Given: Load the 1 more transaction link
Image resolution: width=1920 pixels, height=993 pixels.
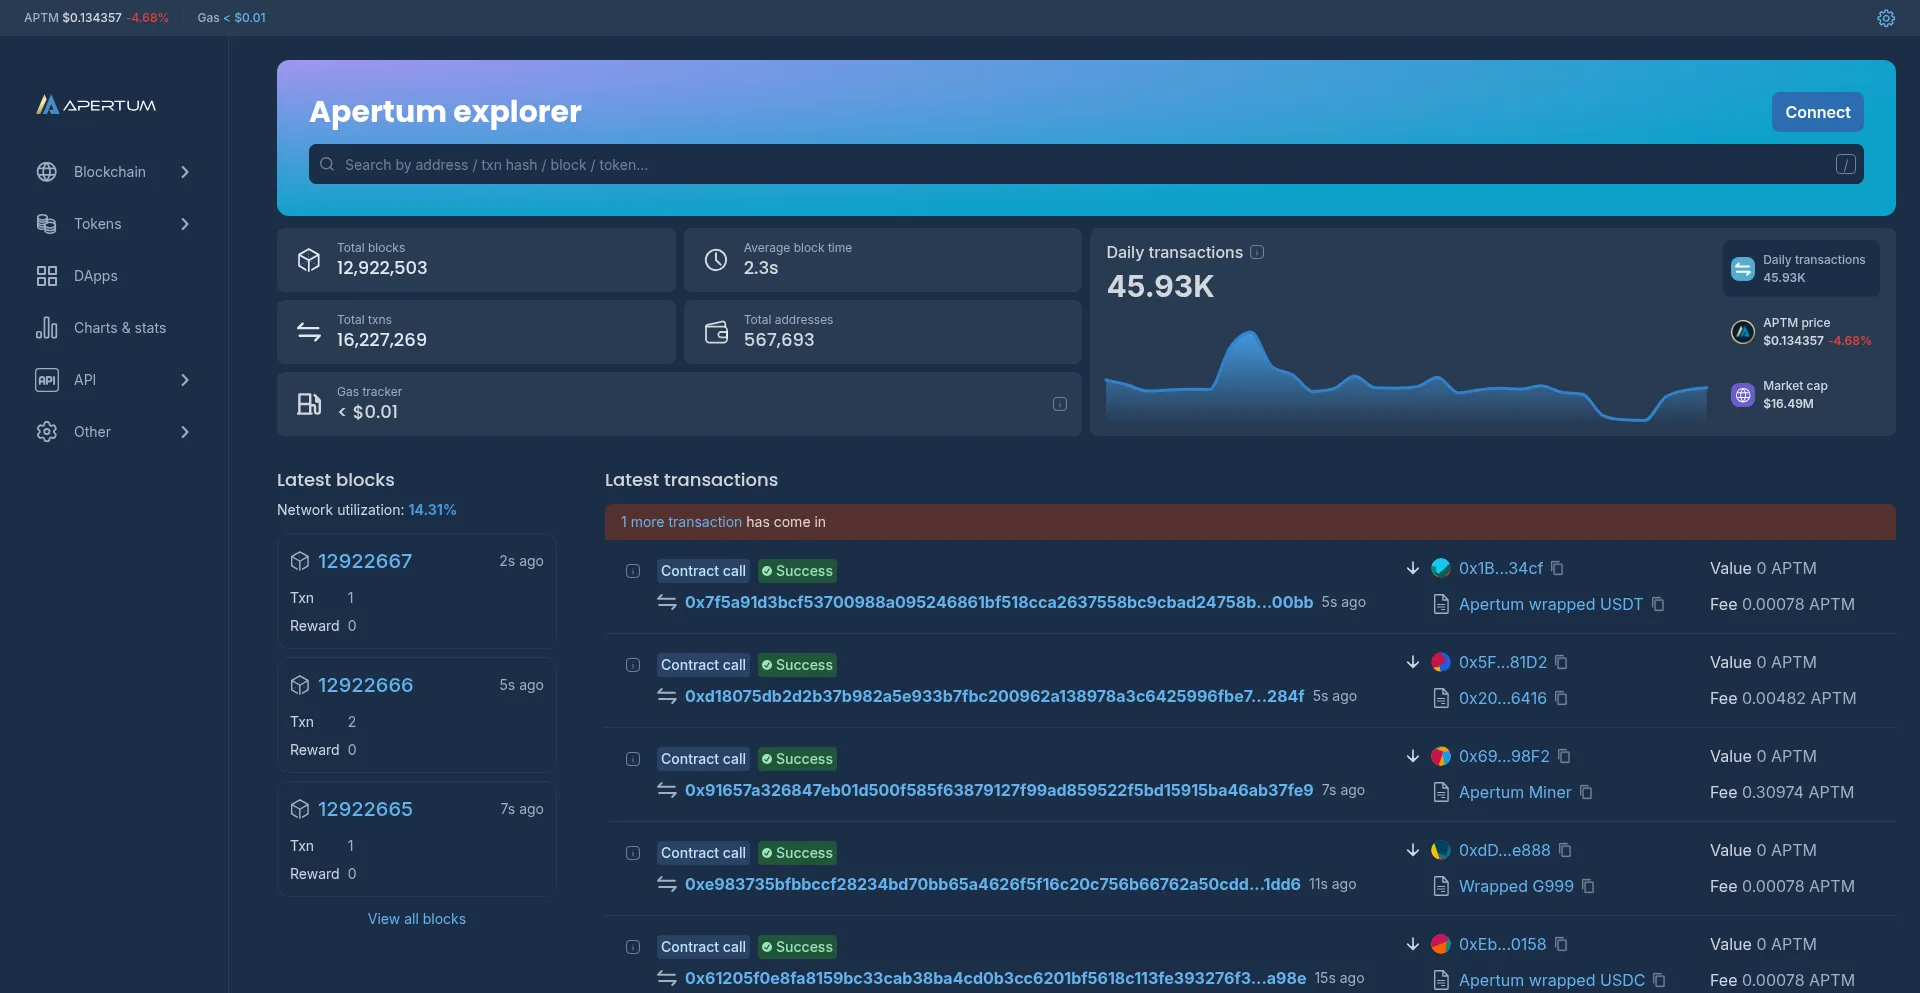Looking at the screenshot, I should coord(681,522).
